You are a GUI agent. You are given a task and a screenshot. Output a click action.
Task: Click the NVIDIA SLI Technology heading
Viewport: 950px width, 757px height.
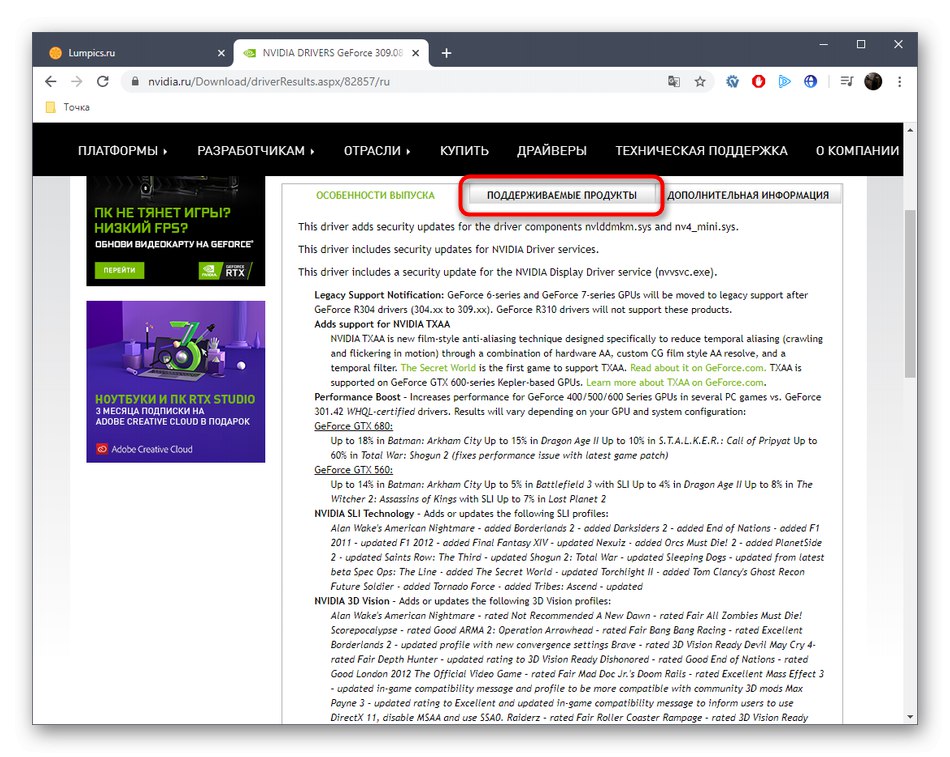(x=364, y=513)
